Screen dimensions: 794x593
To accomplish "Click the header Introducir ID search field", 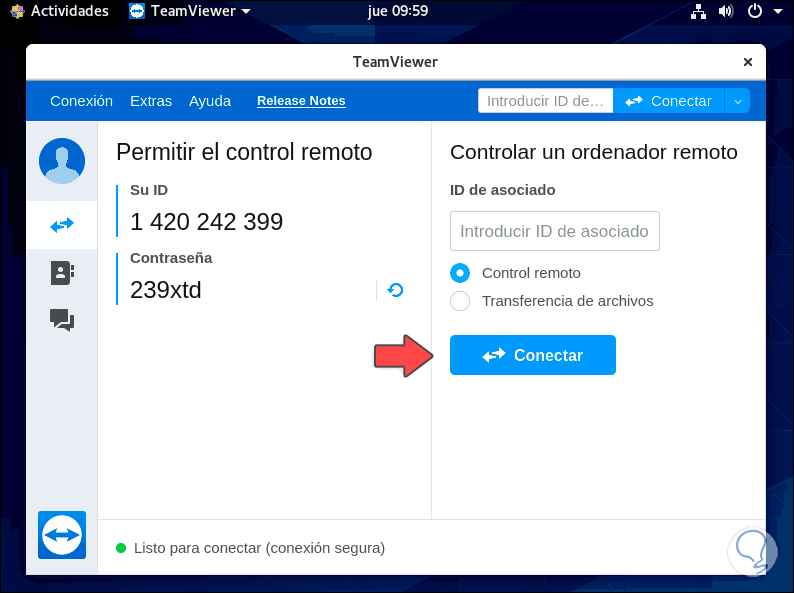I will point(545,101).
